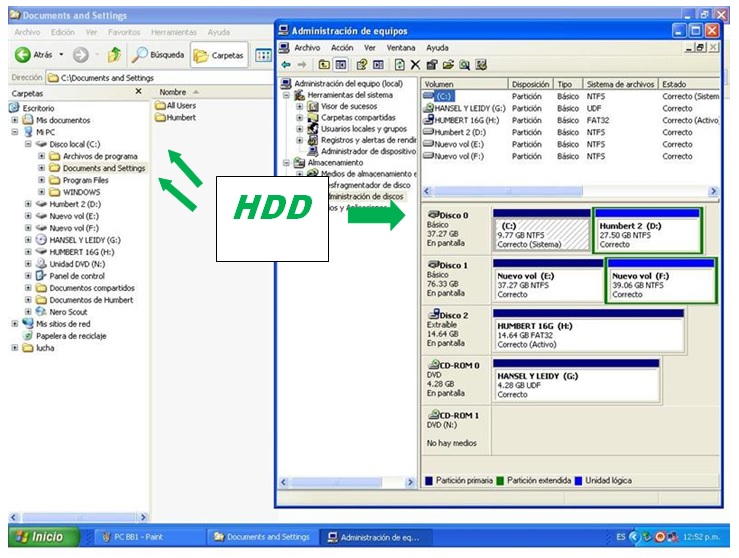Toggle the Carpetas folders pane button

(219, 55)
